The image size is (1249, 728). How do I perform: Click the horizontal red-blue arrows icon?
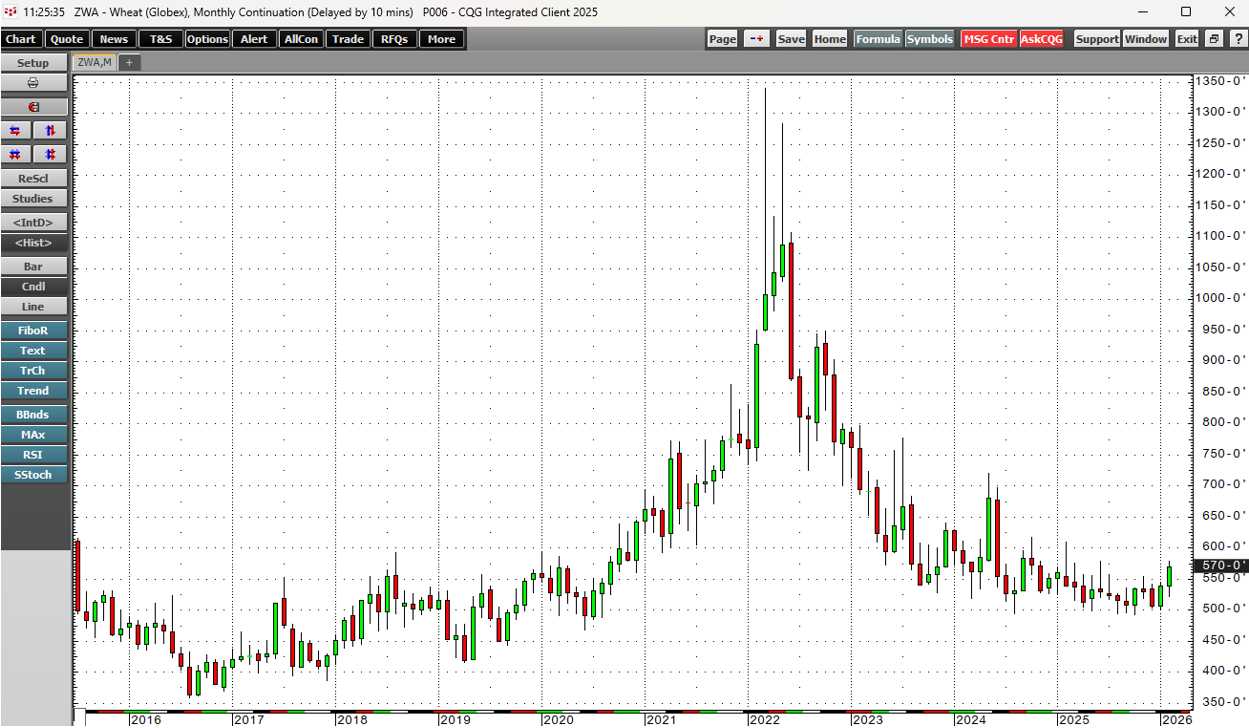pyautogui.click(x=15, y=131)
